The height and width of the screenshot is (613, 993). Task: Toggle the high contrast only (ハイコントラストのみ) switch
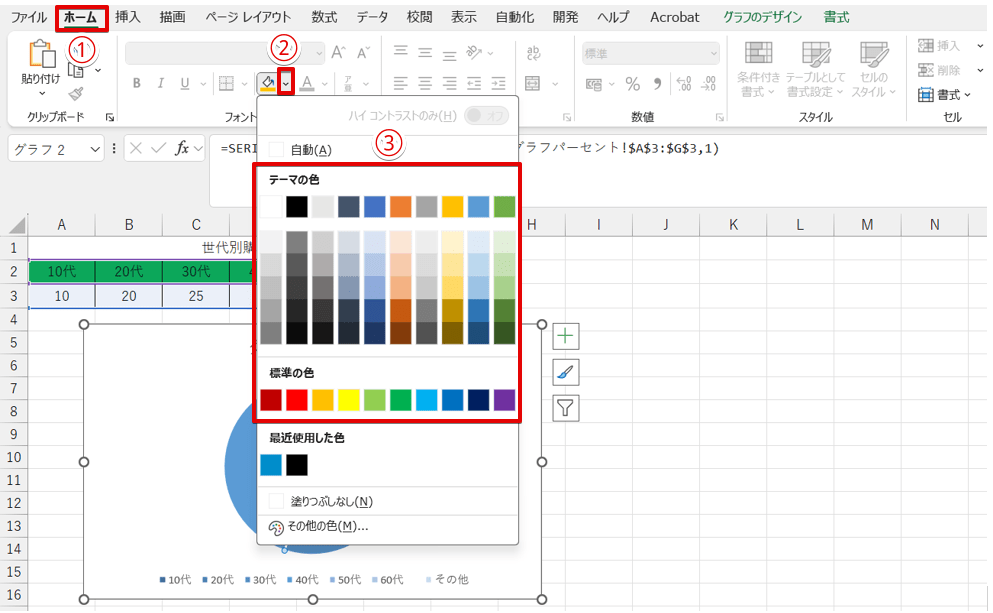(x=486, y=116)
